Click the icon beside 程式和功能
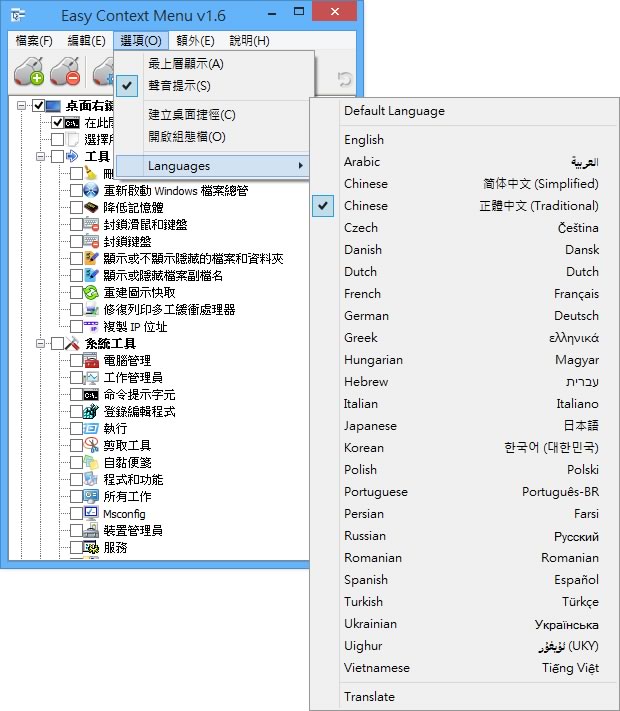The image size is (620, 711). (91, 479)
